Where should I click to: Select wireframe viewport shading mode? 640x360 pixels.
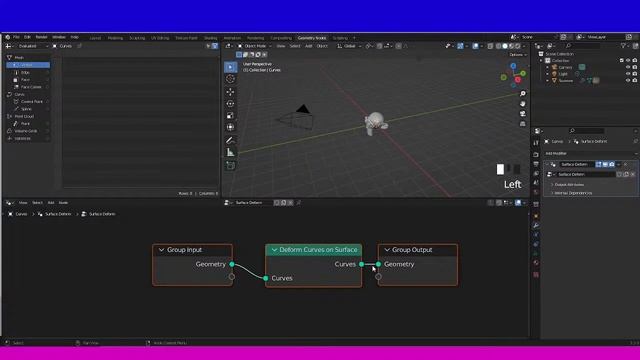coord(498,46)
